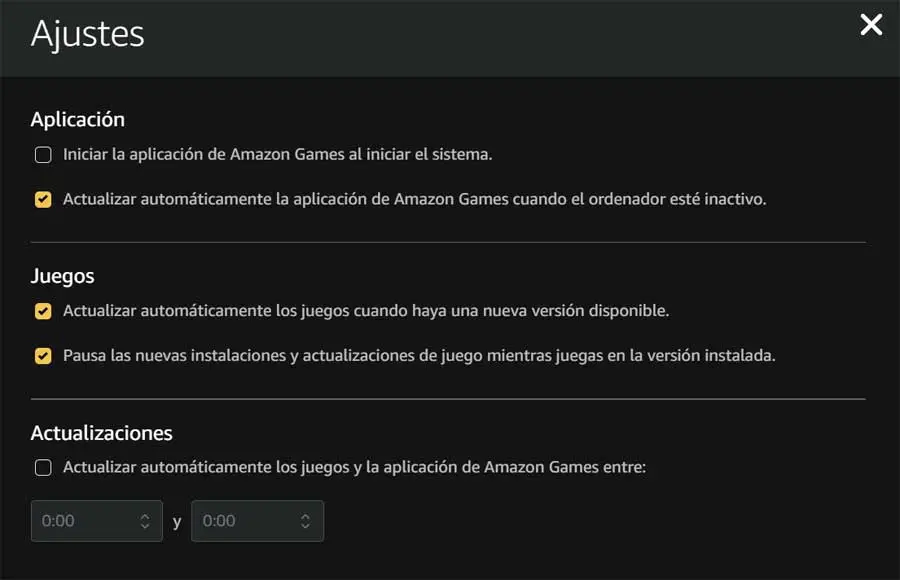Screen dimensions: 900x580
Task: Increase the end time with up arrow
Action: (305, 516)
